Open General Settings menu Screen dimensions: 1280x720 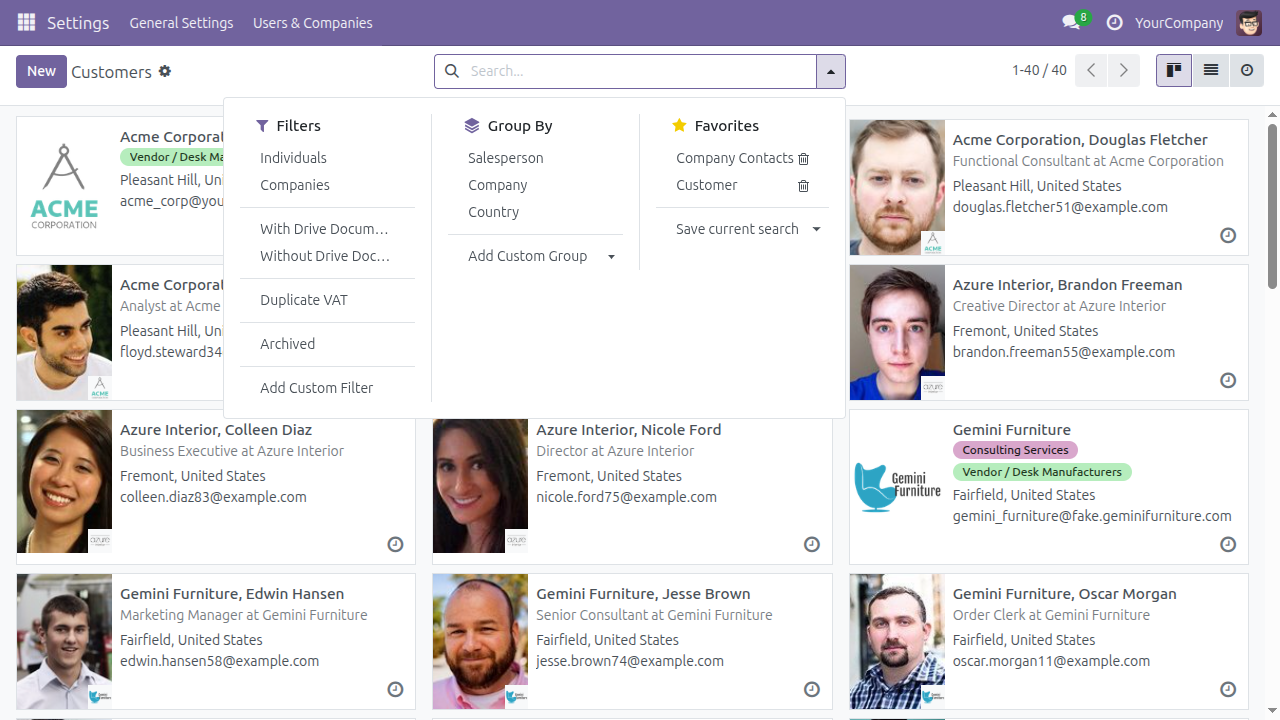pyautogui.click(x=181, y=22)
